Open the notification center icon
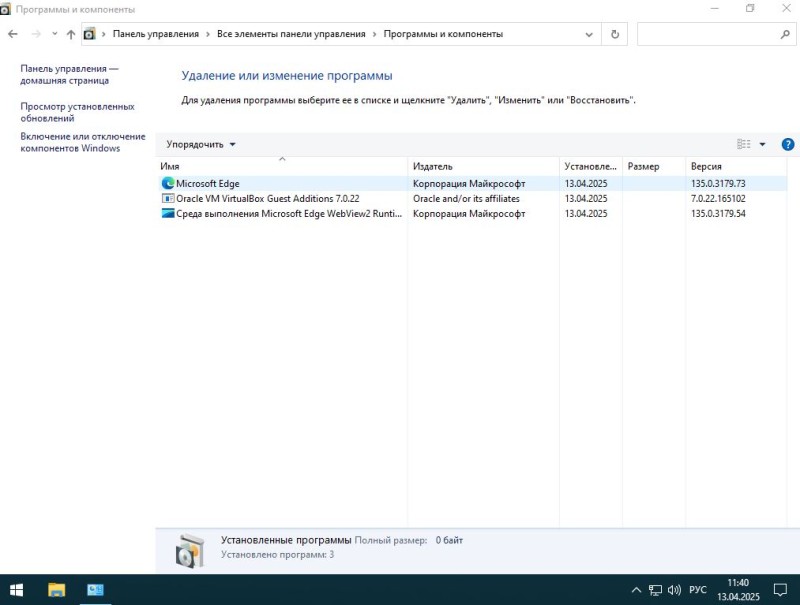This screenshot has height=605, width=800. pyautogui.click(x=780, y=590)
